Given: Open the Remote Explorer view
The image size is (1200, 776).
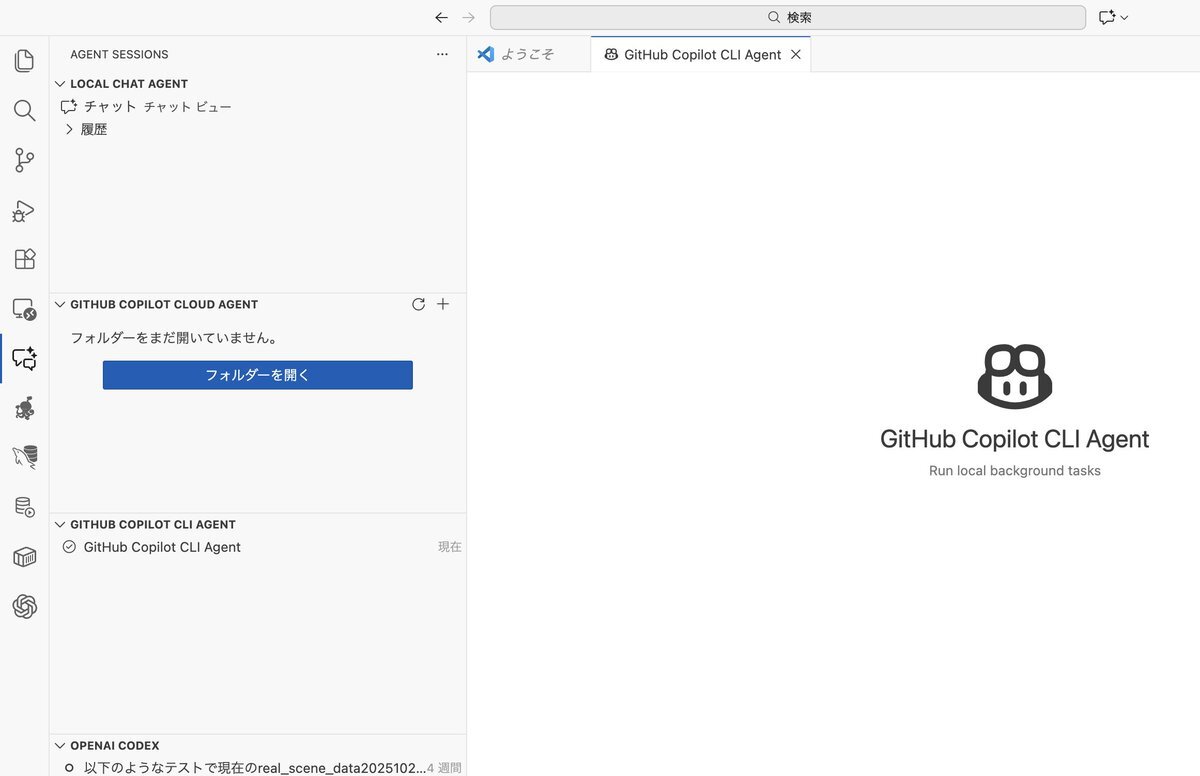Looking at the screenshot, I should click(25, 309).
